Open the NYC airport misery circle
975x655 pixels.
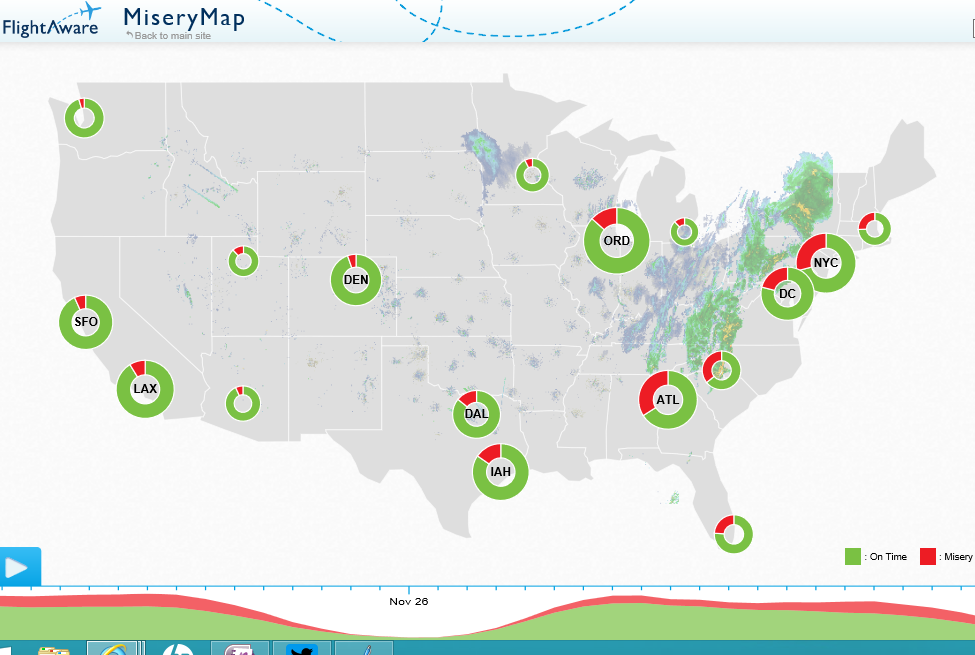pyautogui.click(x=826, y=263)
